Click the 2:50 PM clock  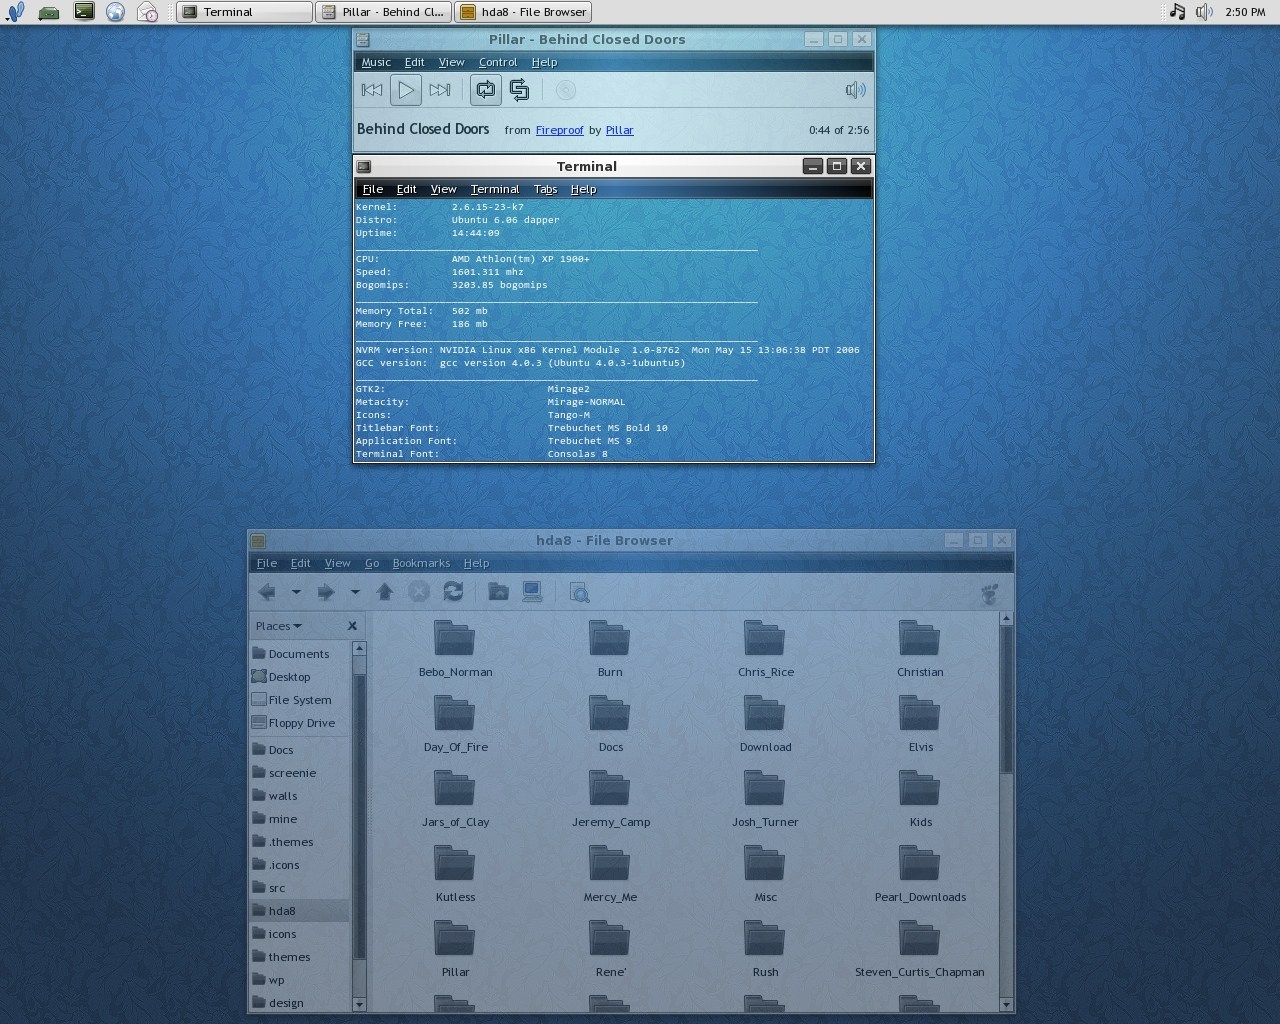click(x=1245, y=12)
